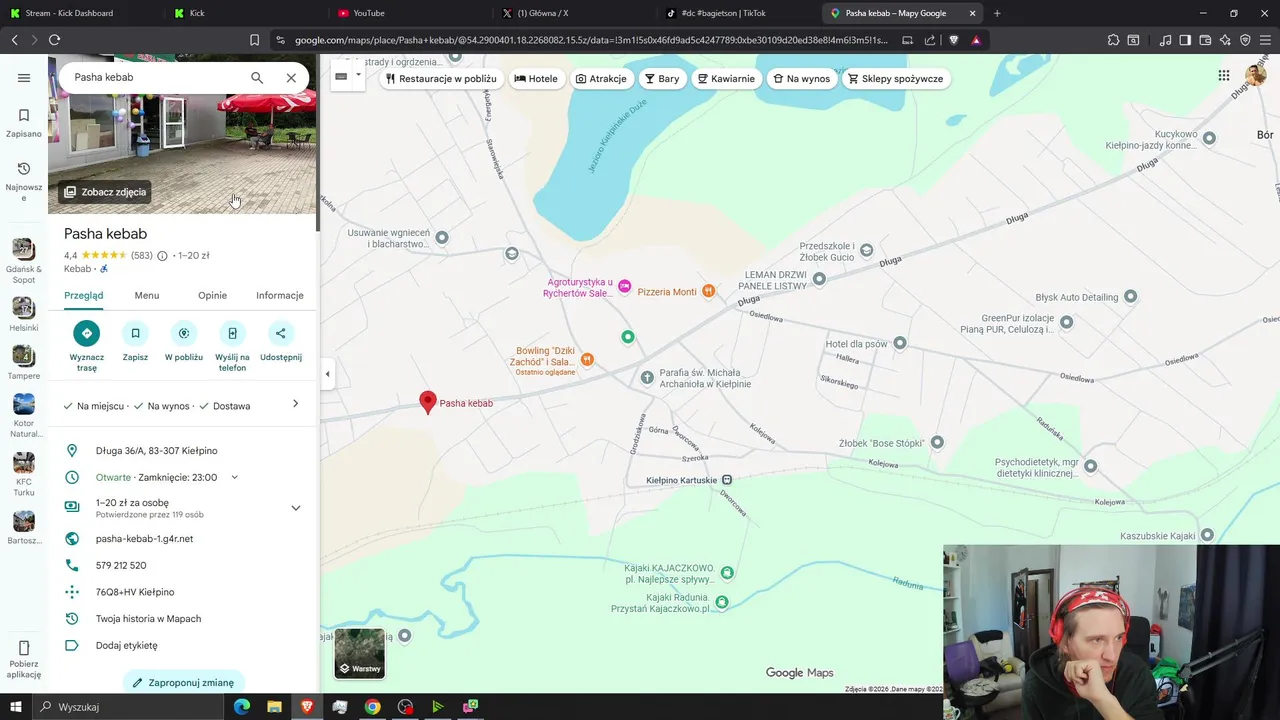This screenshot has width=1280, height=720.
Task: Click Pobierz aplikację phone icon
Action: (x=24, y=648)
